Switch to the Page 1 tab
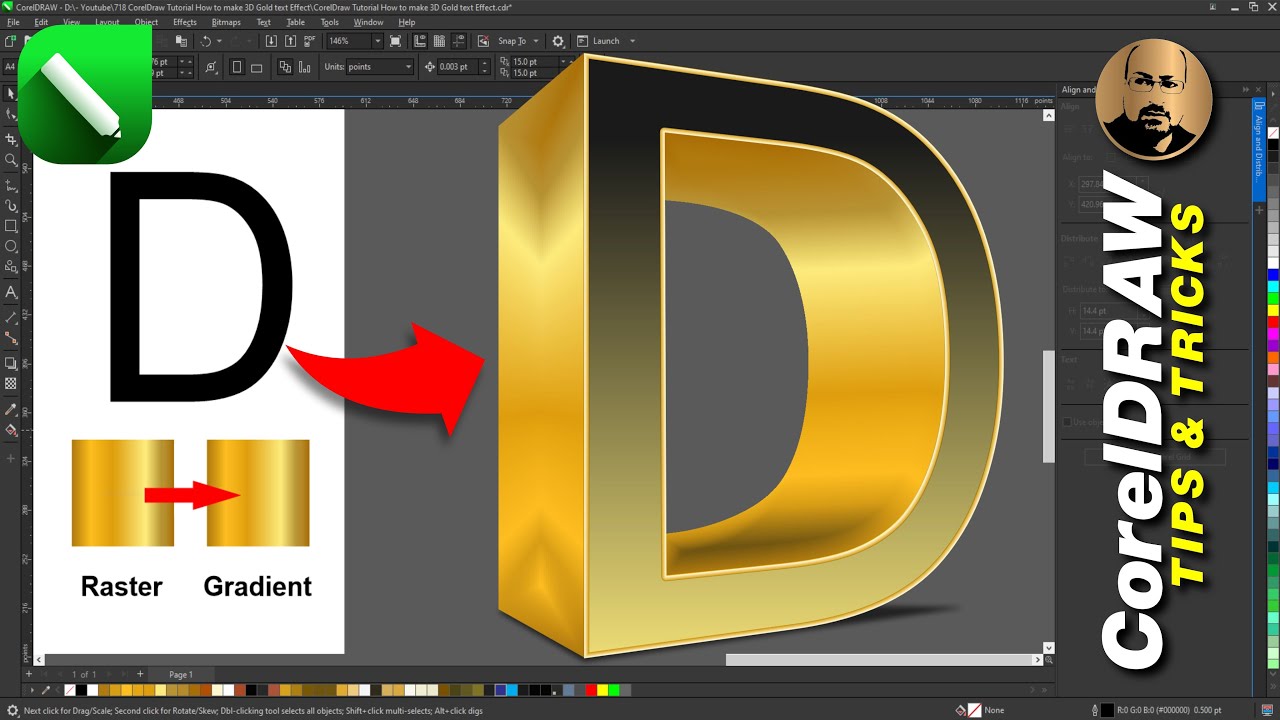1280x720 pixels. click(181, 675)
